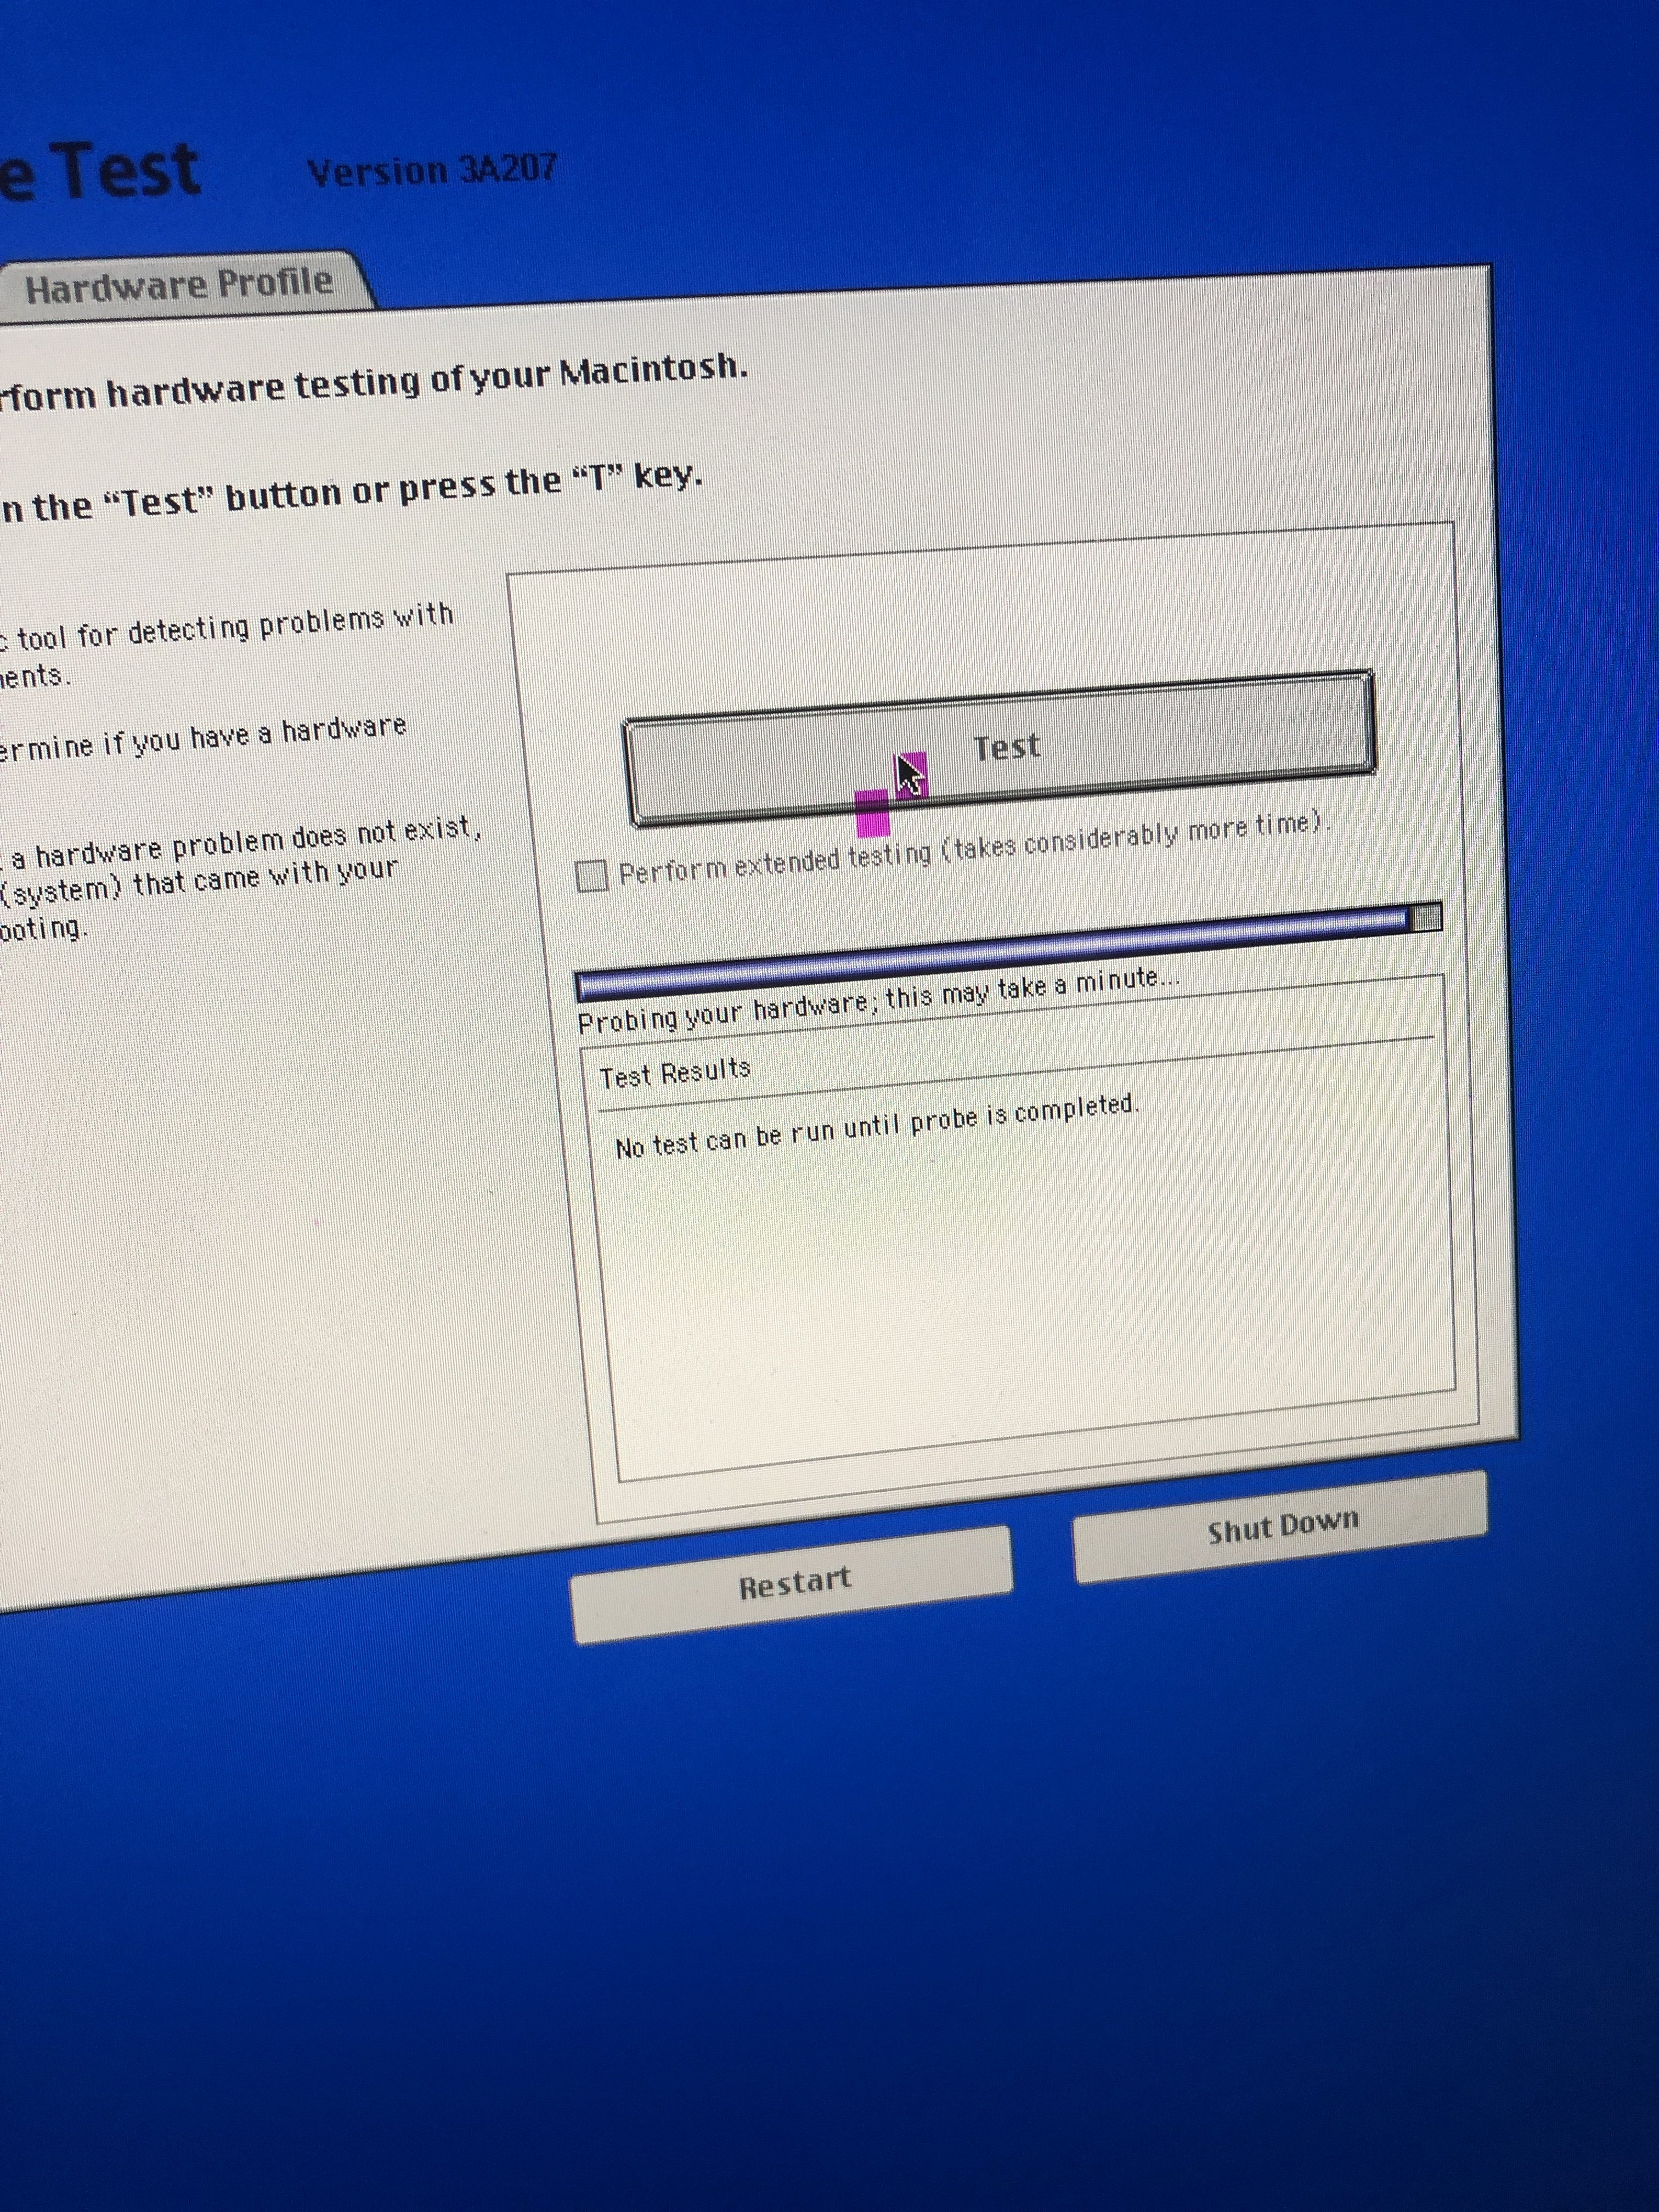Click the Version 3A207 label
Image resolution: width=1659 pixels, height=2212 pixels.
click(432, 171)
